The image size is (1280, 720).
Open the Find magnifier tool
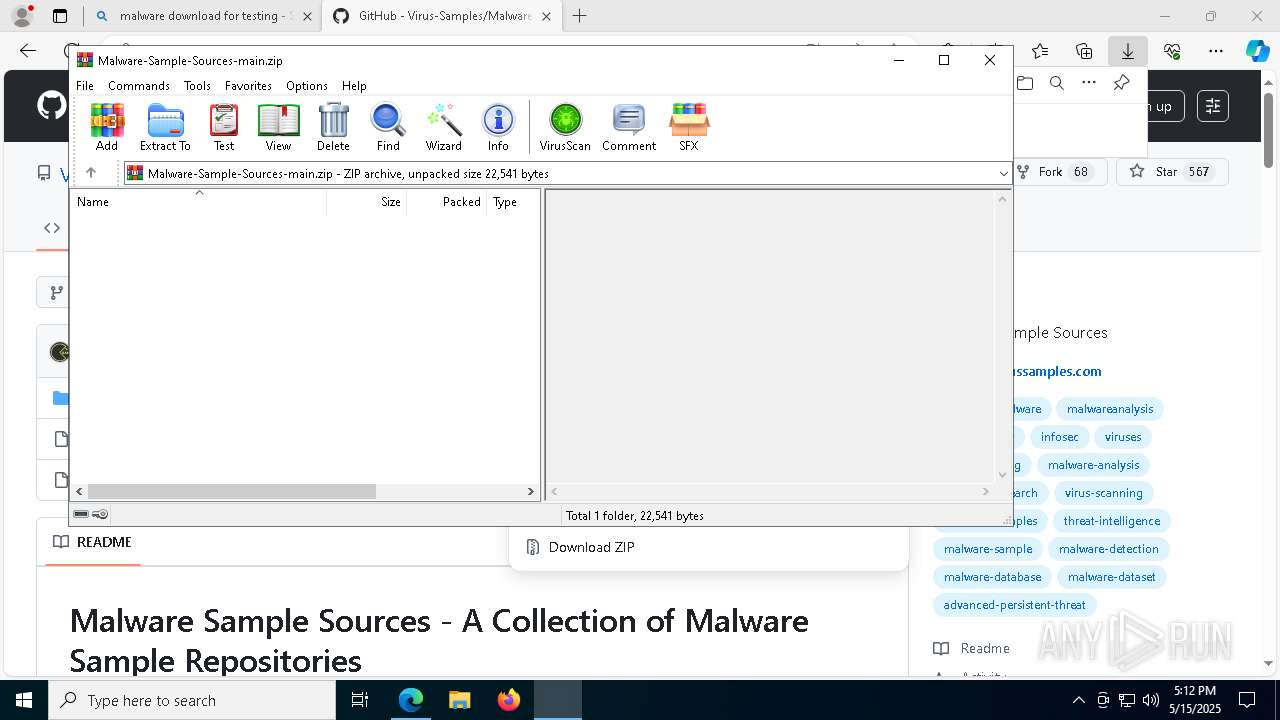pos(388,127)
